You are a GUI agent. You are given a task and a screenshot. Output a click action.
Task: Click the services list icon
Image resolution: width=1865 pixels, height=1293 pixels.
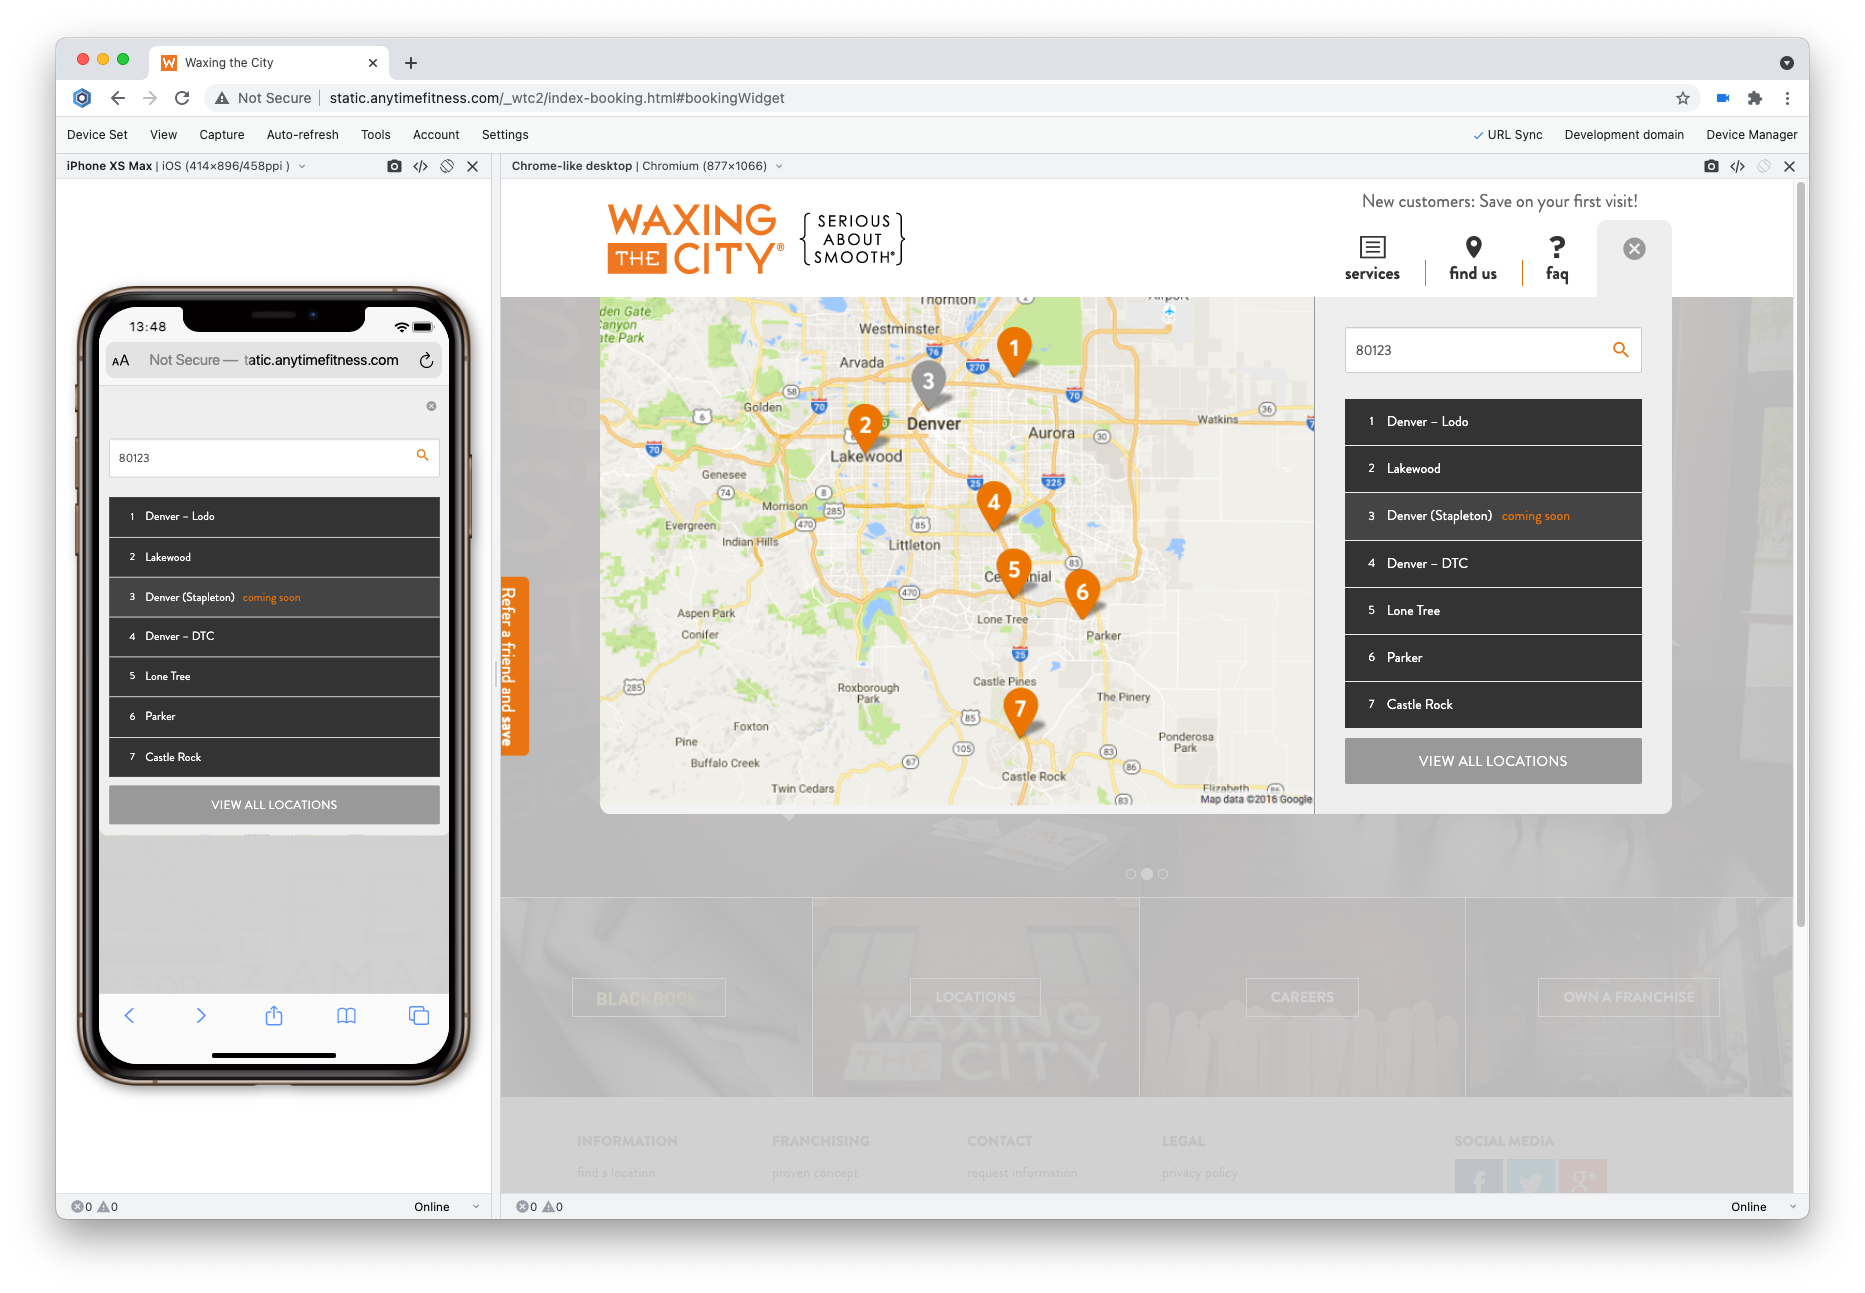tap(1372, 247)
